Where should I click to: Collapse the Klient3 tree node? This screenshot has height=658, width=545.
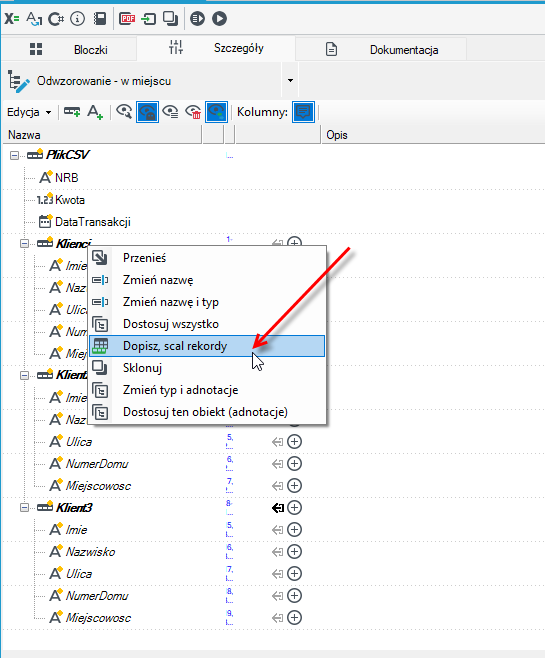24,508
